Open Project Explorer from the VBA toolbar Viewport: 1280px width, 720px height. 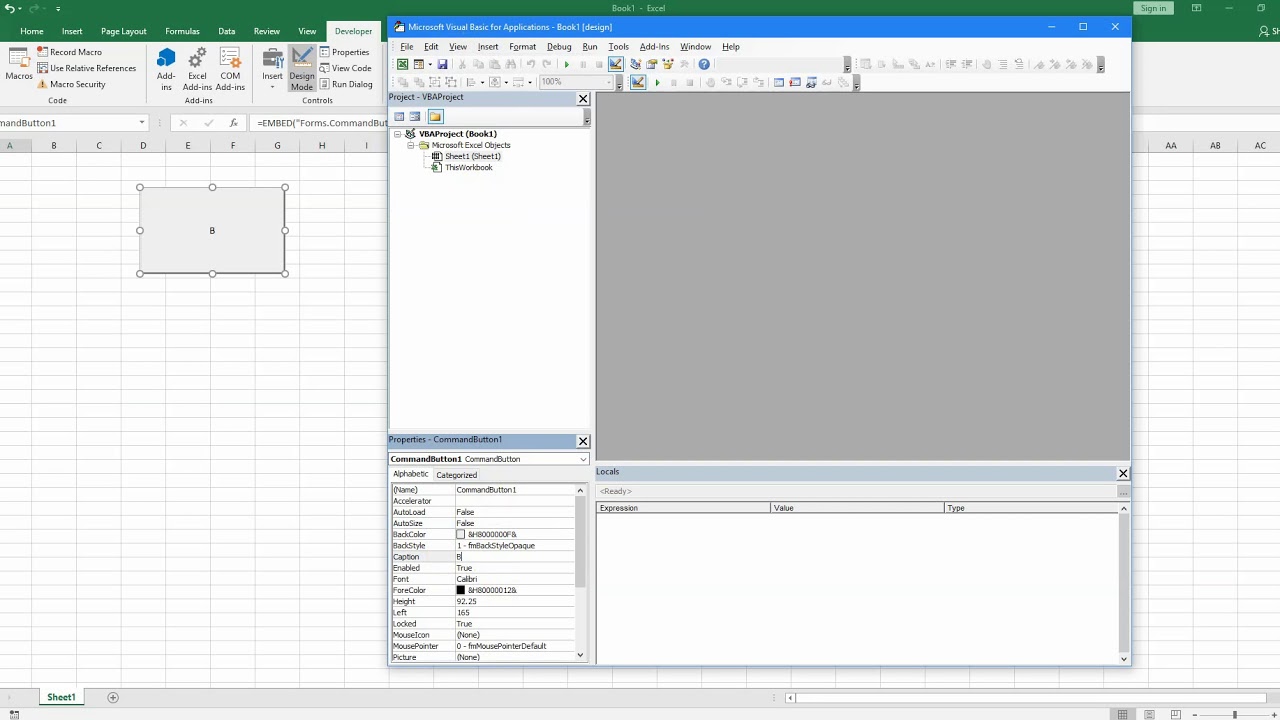point(635,64)
